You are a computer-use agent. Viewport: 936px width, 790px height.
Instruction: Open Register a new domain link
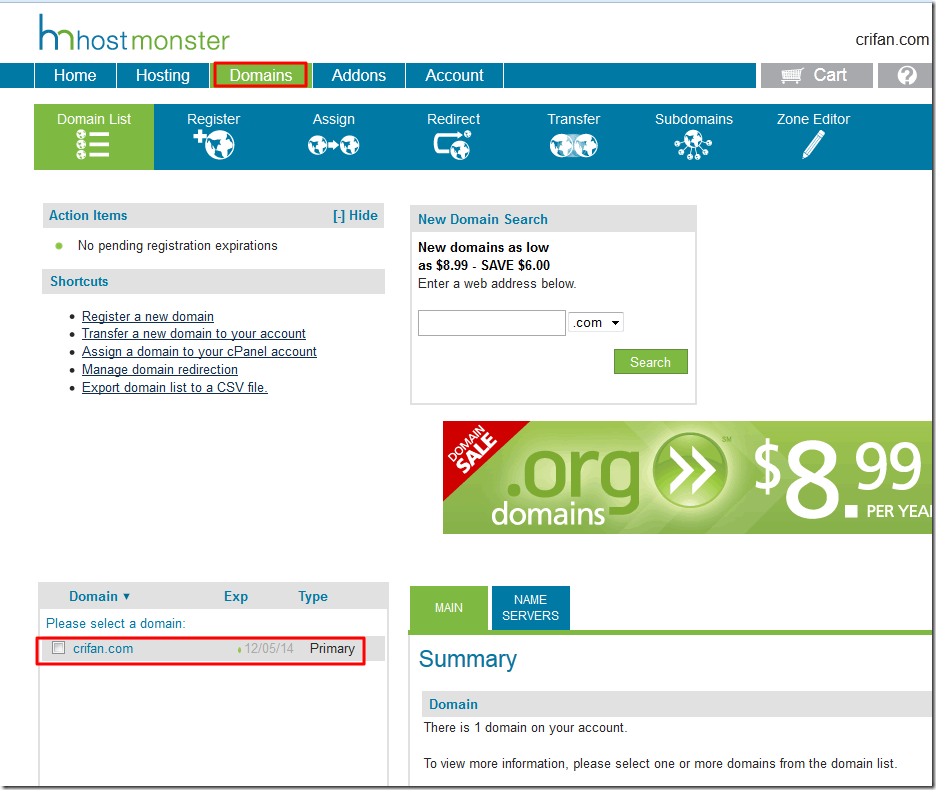[x=148, y=316]
